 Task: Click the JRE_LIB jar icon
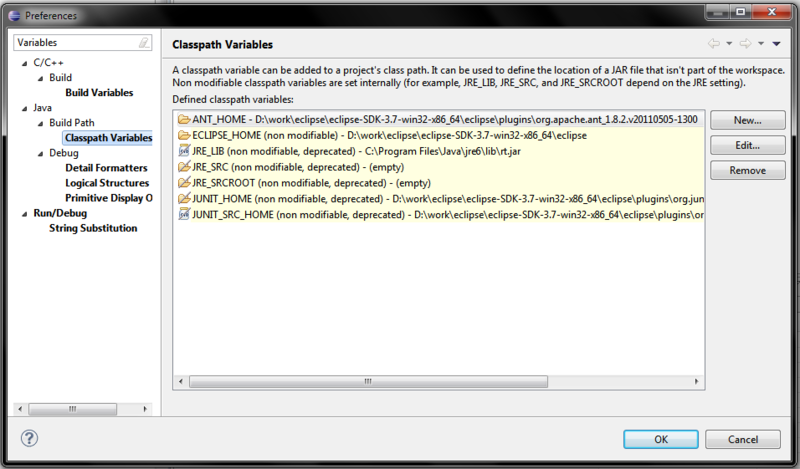(x=184, y=151)
